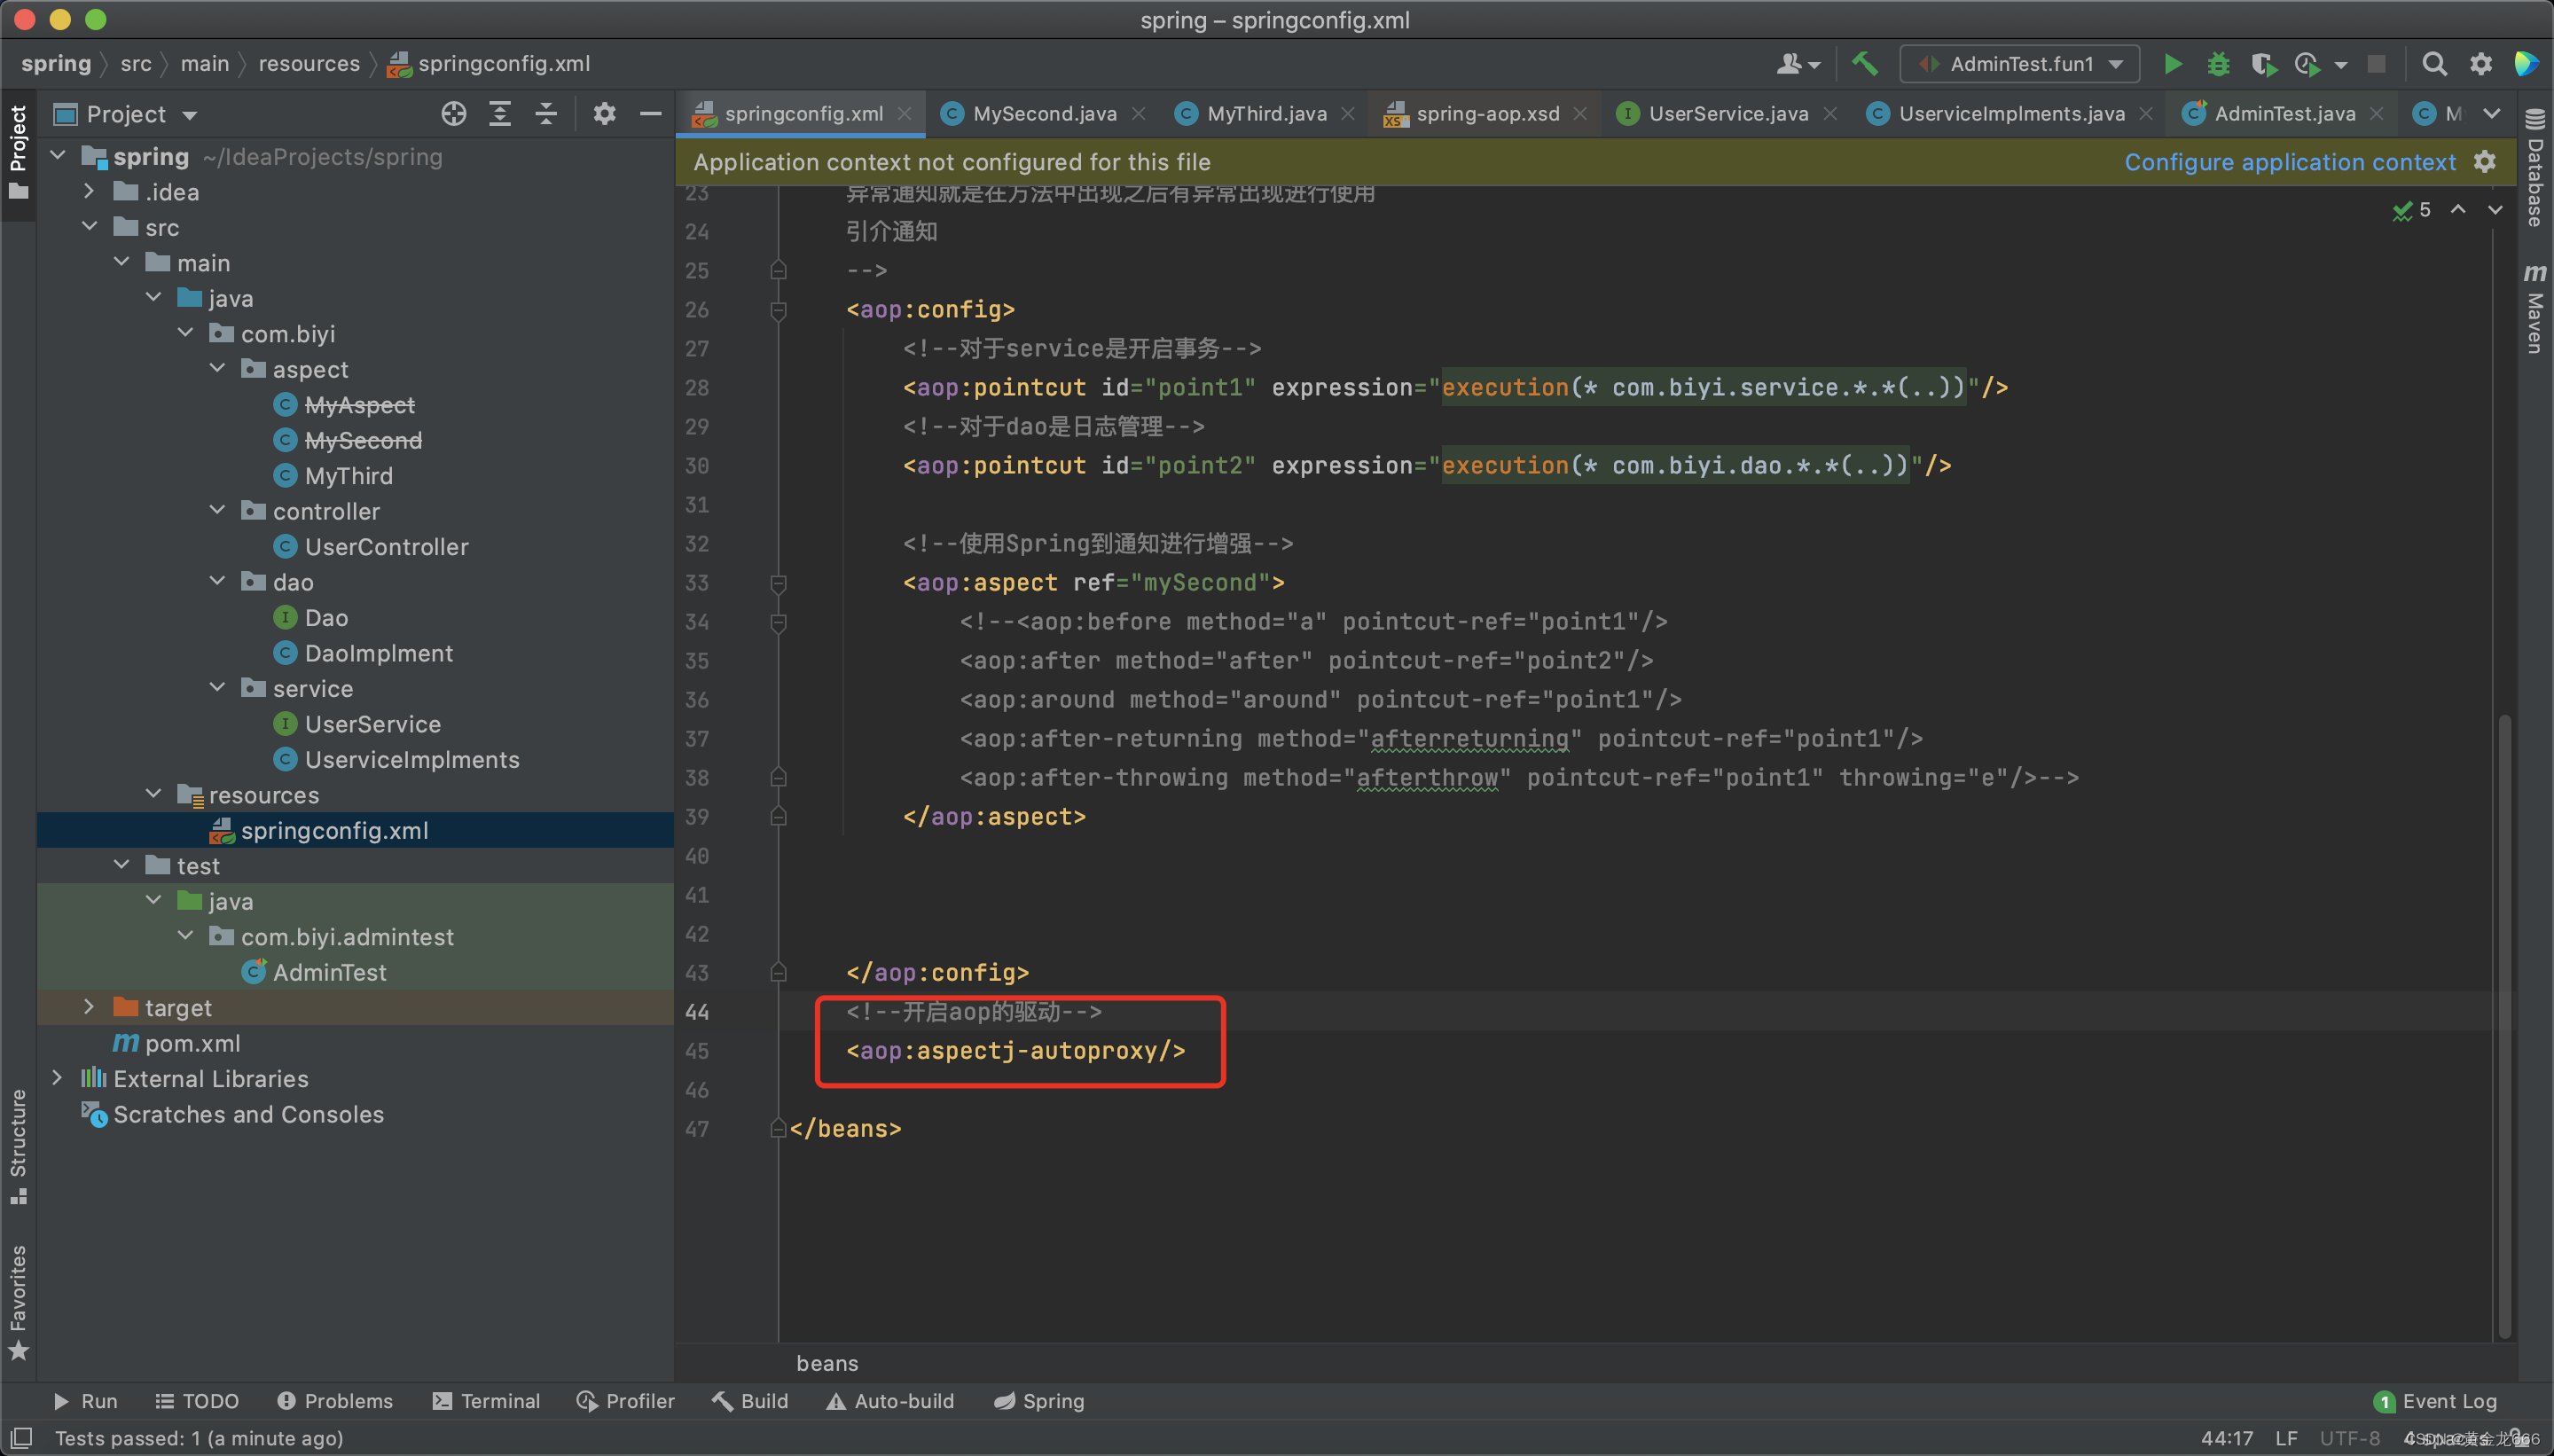2554x1456 pixels.
Task: Open the run configuration dropdown
Action: pos(2020,64)
